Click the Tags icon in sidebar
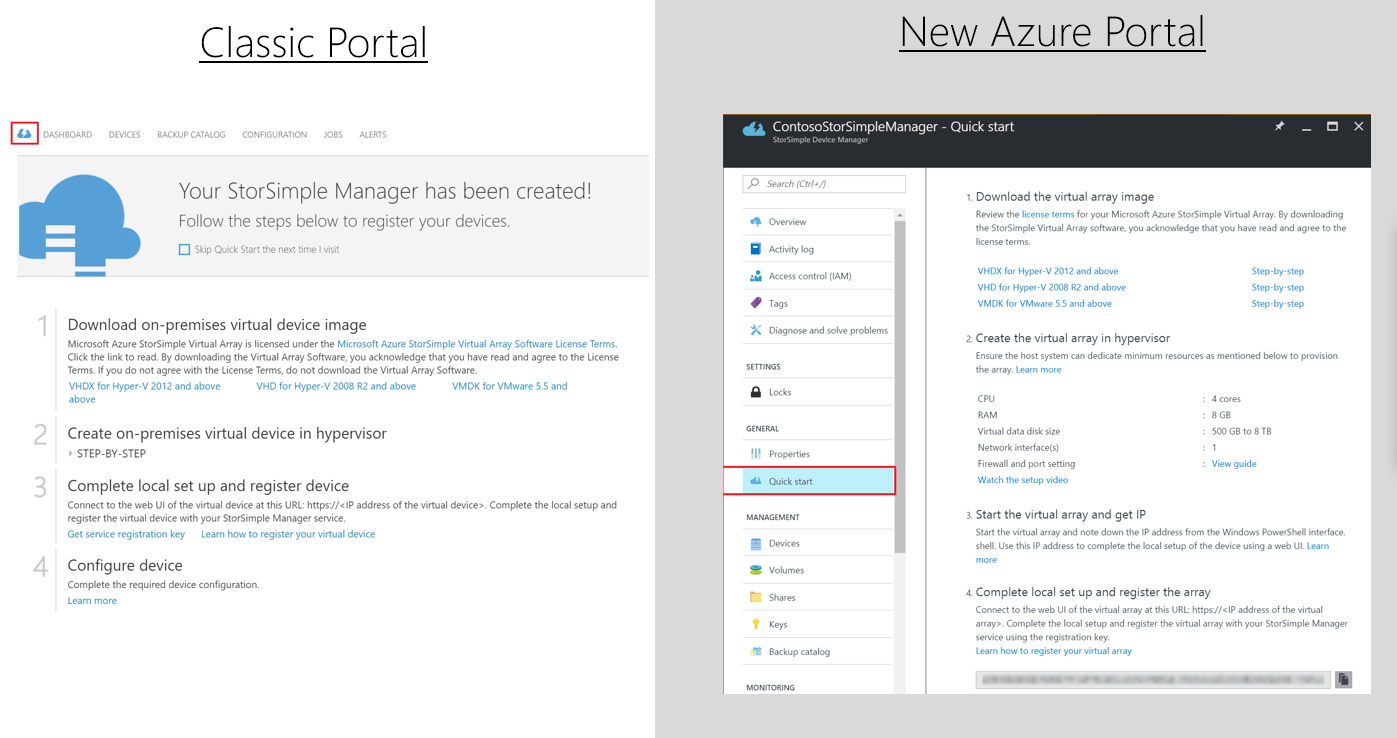This screenshot has height=738, width=1397. 756,303
